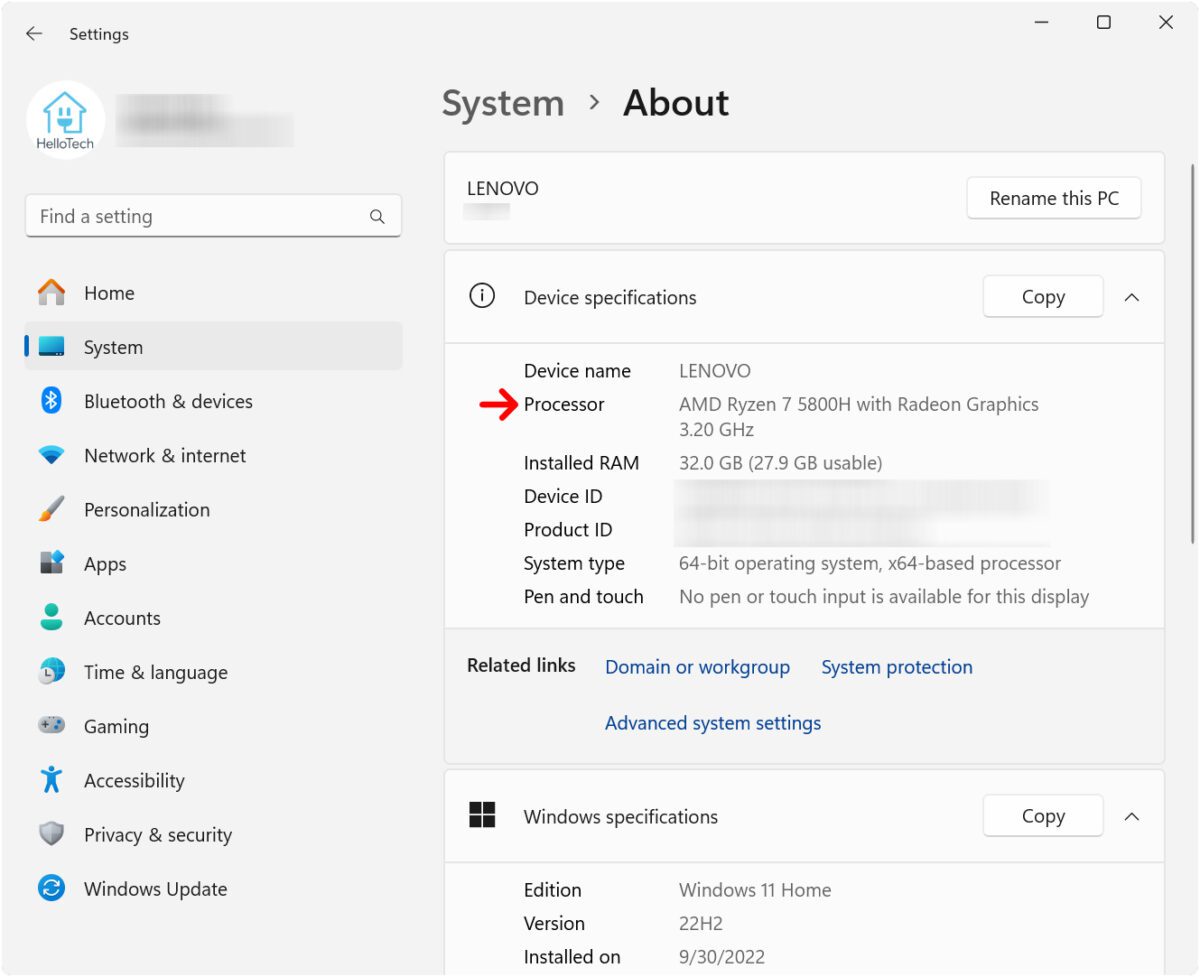Click the Processor label
Viewport: 1200px width, 977px height.
pyautogui.click(x=564, y=404)
